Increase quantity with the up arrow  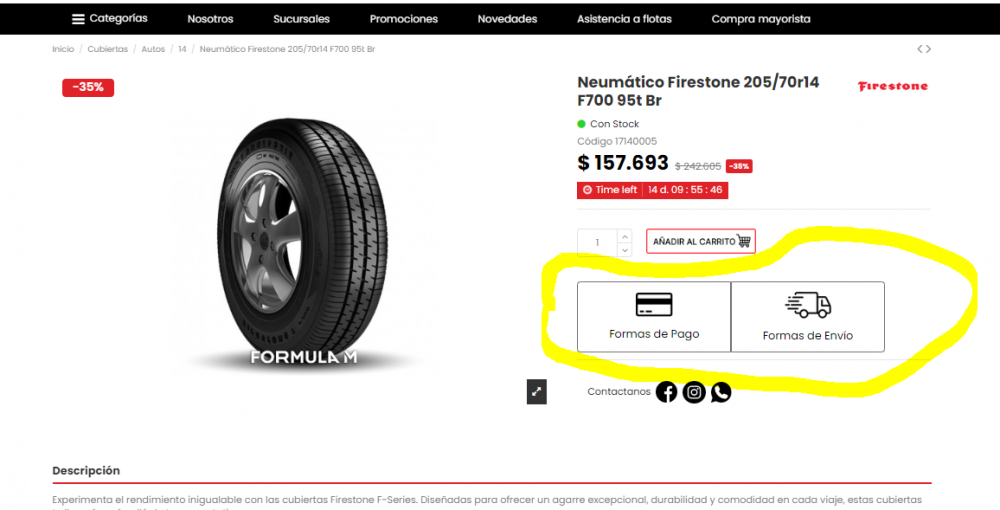[x=625, y=236]
